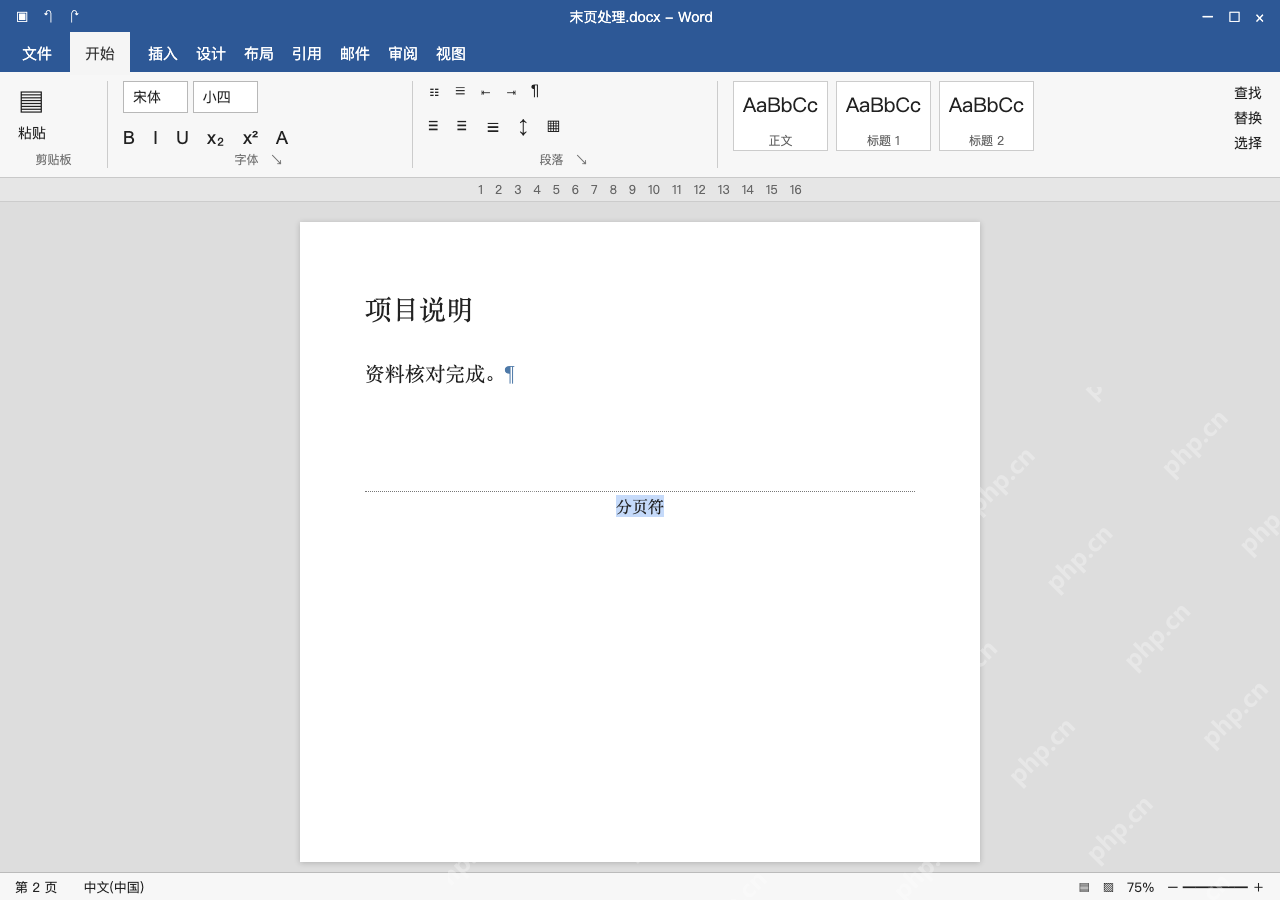Viewport: 1280px width, 900px height.
Task: Click the print layout view icon
Action: coord(1084,887)
